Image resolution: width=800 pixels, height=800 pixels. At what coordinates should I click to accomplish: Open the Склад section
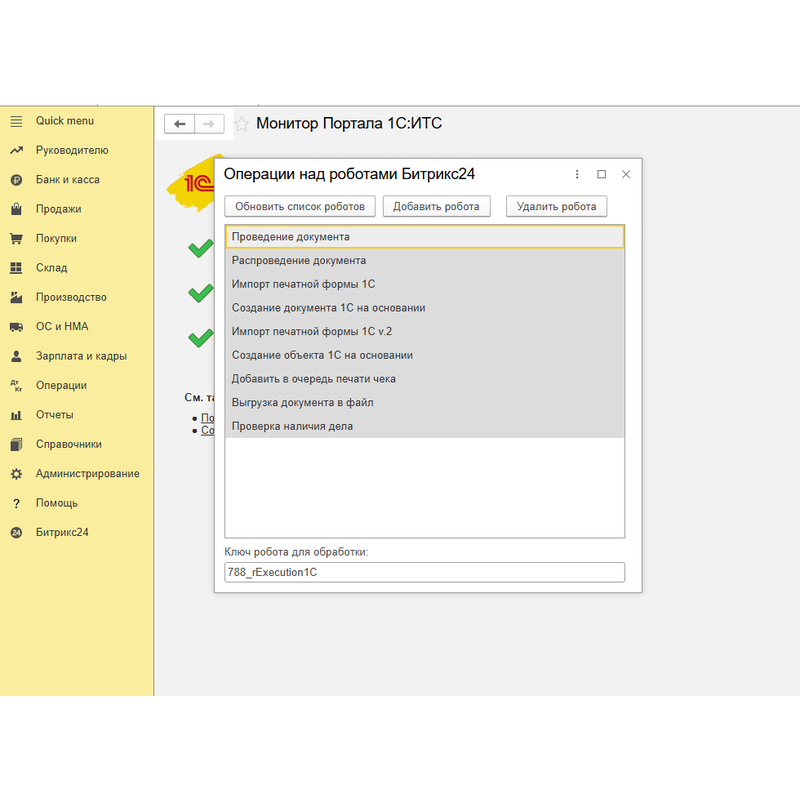tap(52, 268)
